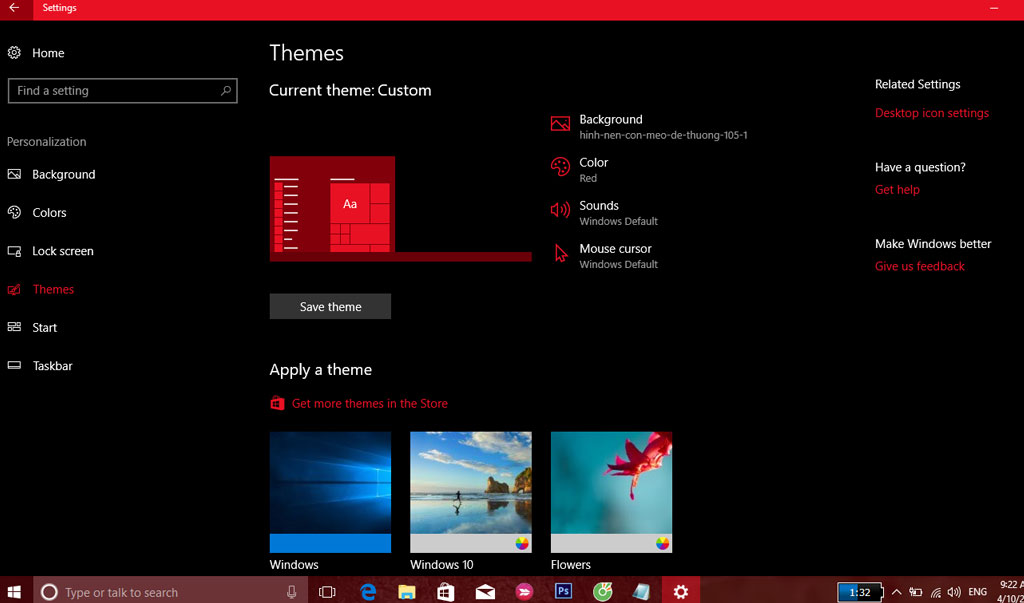Click the Home gear icon in sidebar
Viewport: 1024px width, 603px height.
tap(15, 53)
